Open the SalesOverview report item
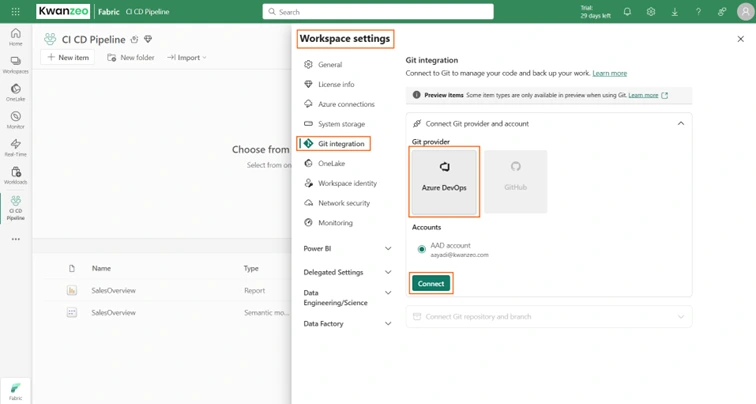Viewport: 756px width, 404px height. (x=113, y=290)
